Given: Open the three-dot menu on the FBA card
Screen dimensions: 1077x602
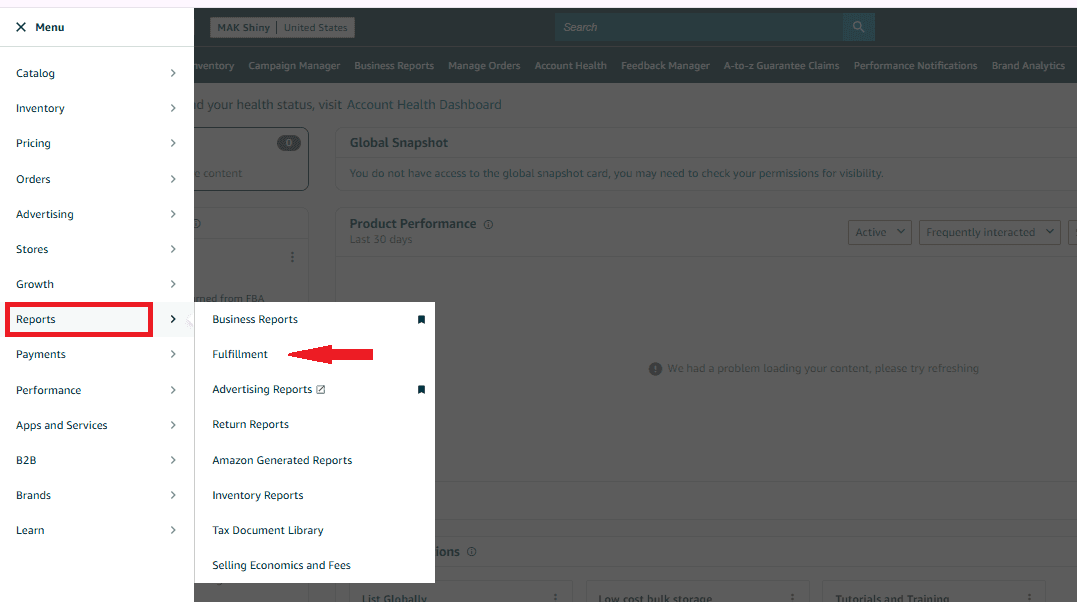Looking at the screenshot, I should tap(292, 257).
